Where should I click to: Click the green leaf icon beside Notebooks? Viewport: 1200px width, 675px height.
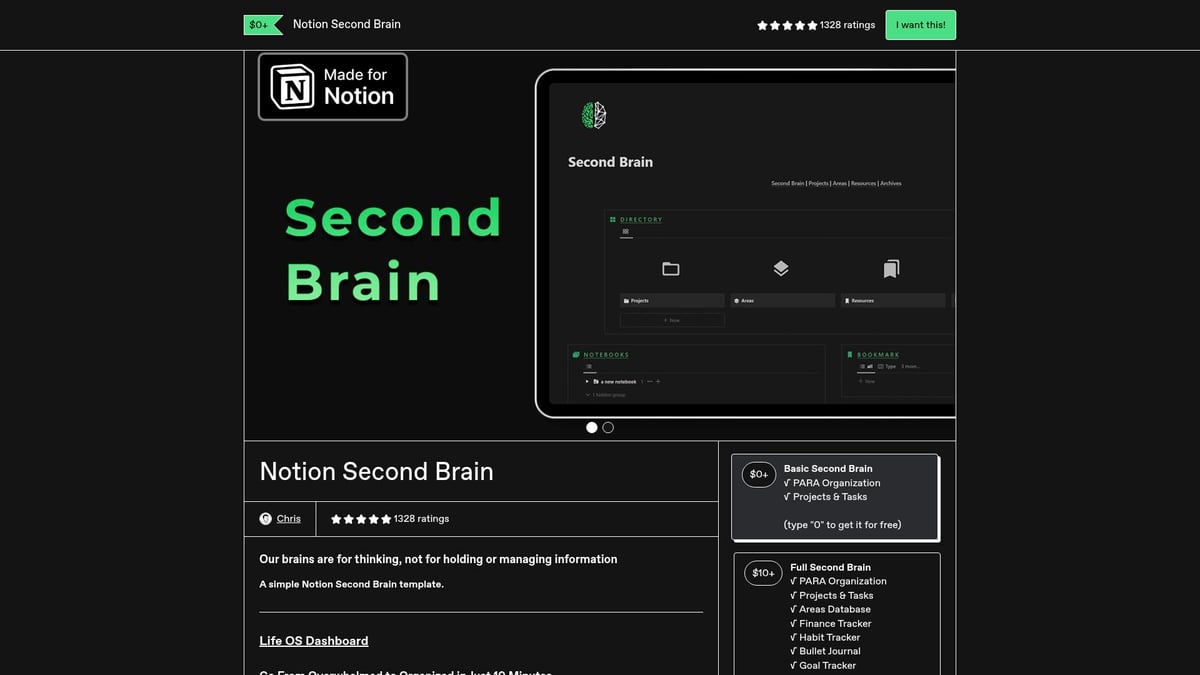point(575,354)
